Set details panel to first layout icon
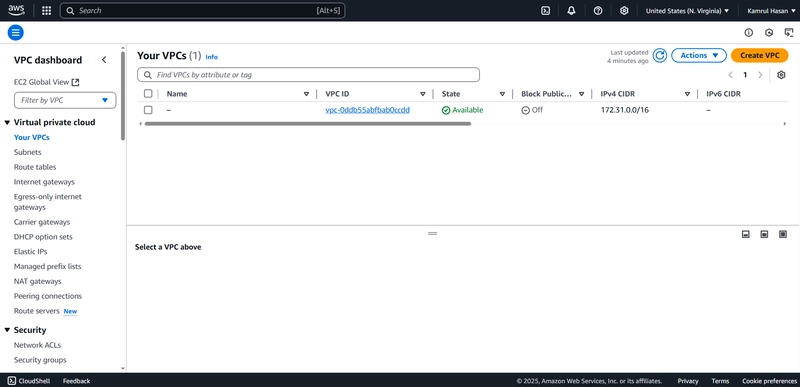The height and width of the screenshot is (387, 800). click(745, 234)
